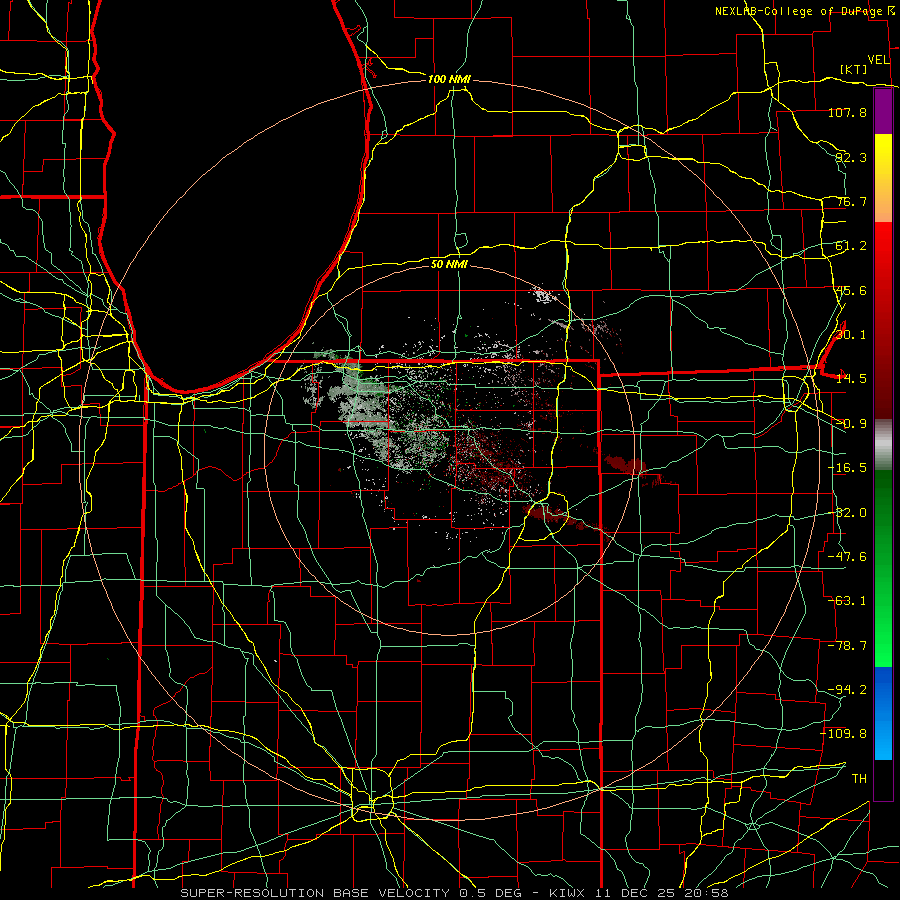The width and height of the screenshot is (900, 900).
Task: Click the -47.6 velocity scale value
Action: tap(847, 557)
